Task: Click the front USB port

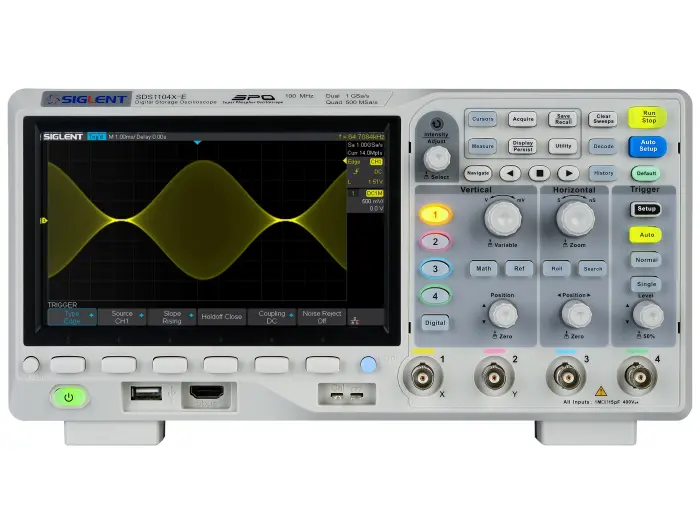Action: tap(146, 393)
